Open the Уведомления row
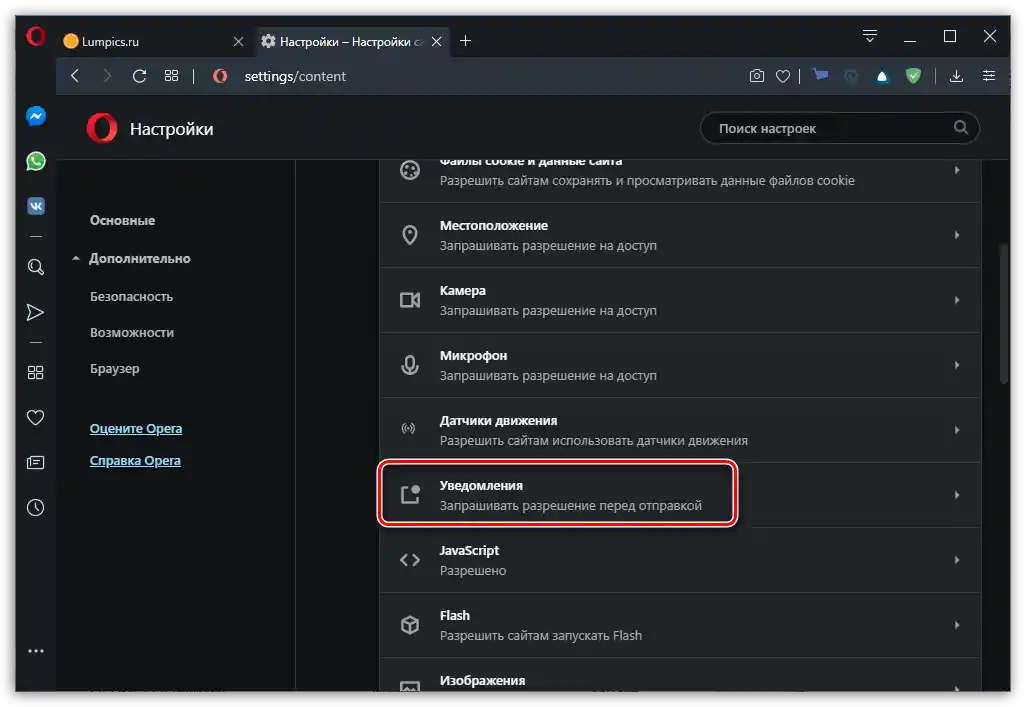Viewport: 1026px width, 707px height. pyautogui.click(x=680, y=495)
